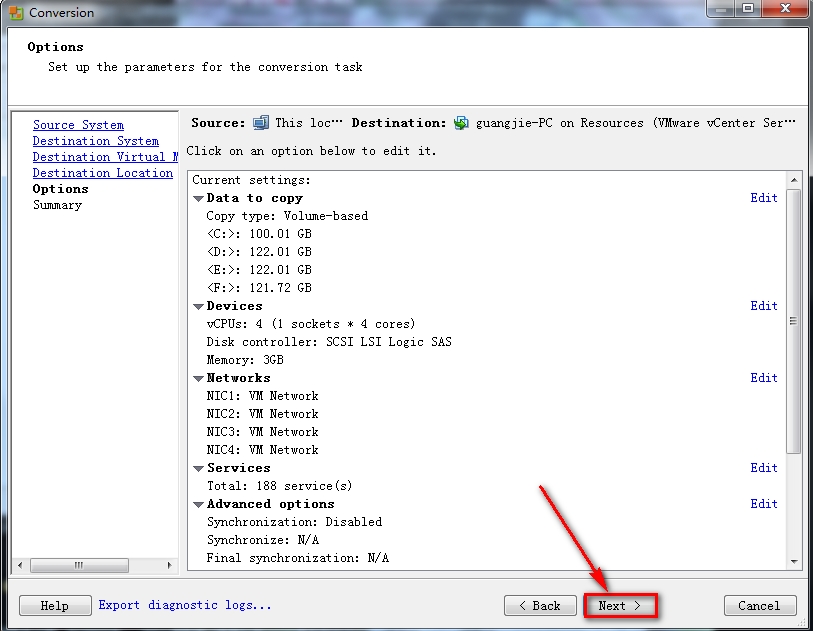Viewport: 813px width, 631px height.
Task: Go to the Destination Location step
Action: [103, 173]
